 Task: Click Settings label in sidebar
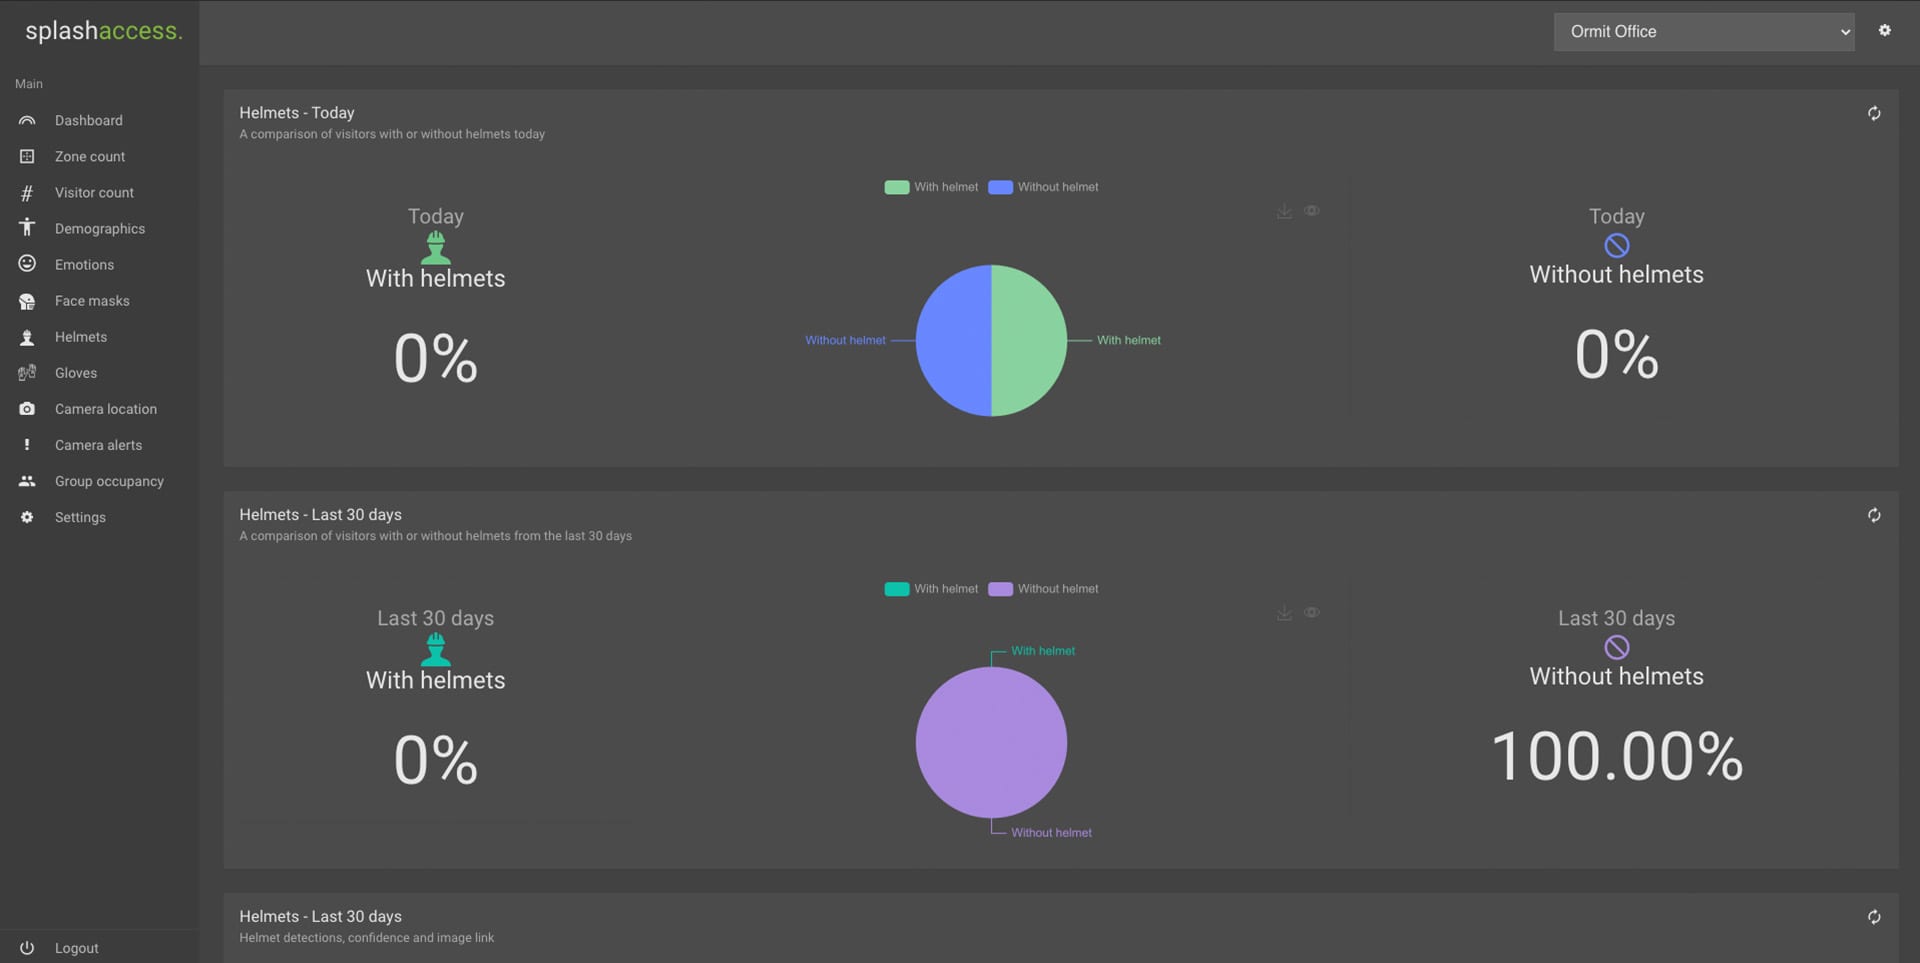coord(80,517)
